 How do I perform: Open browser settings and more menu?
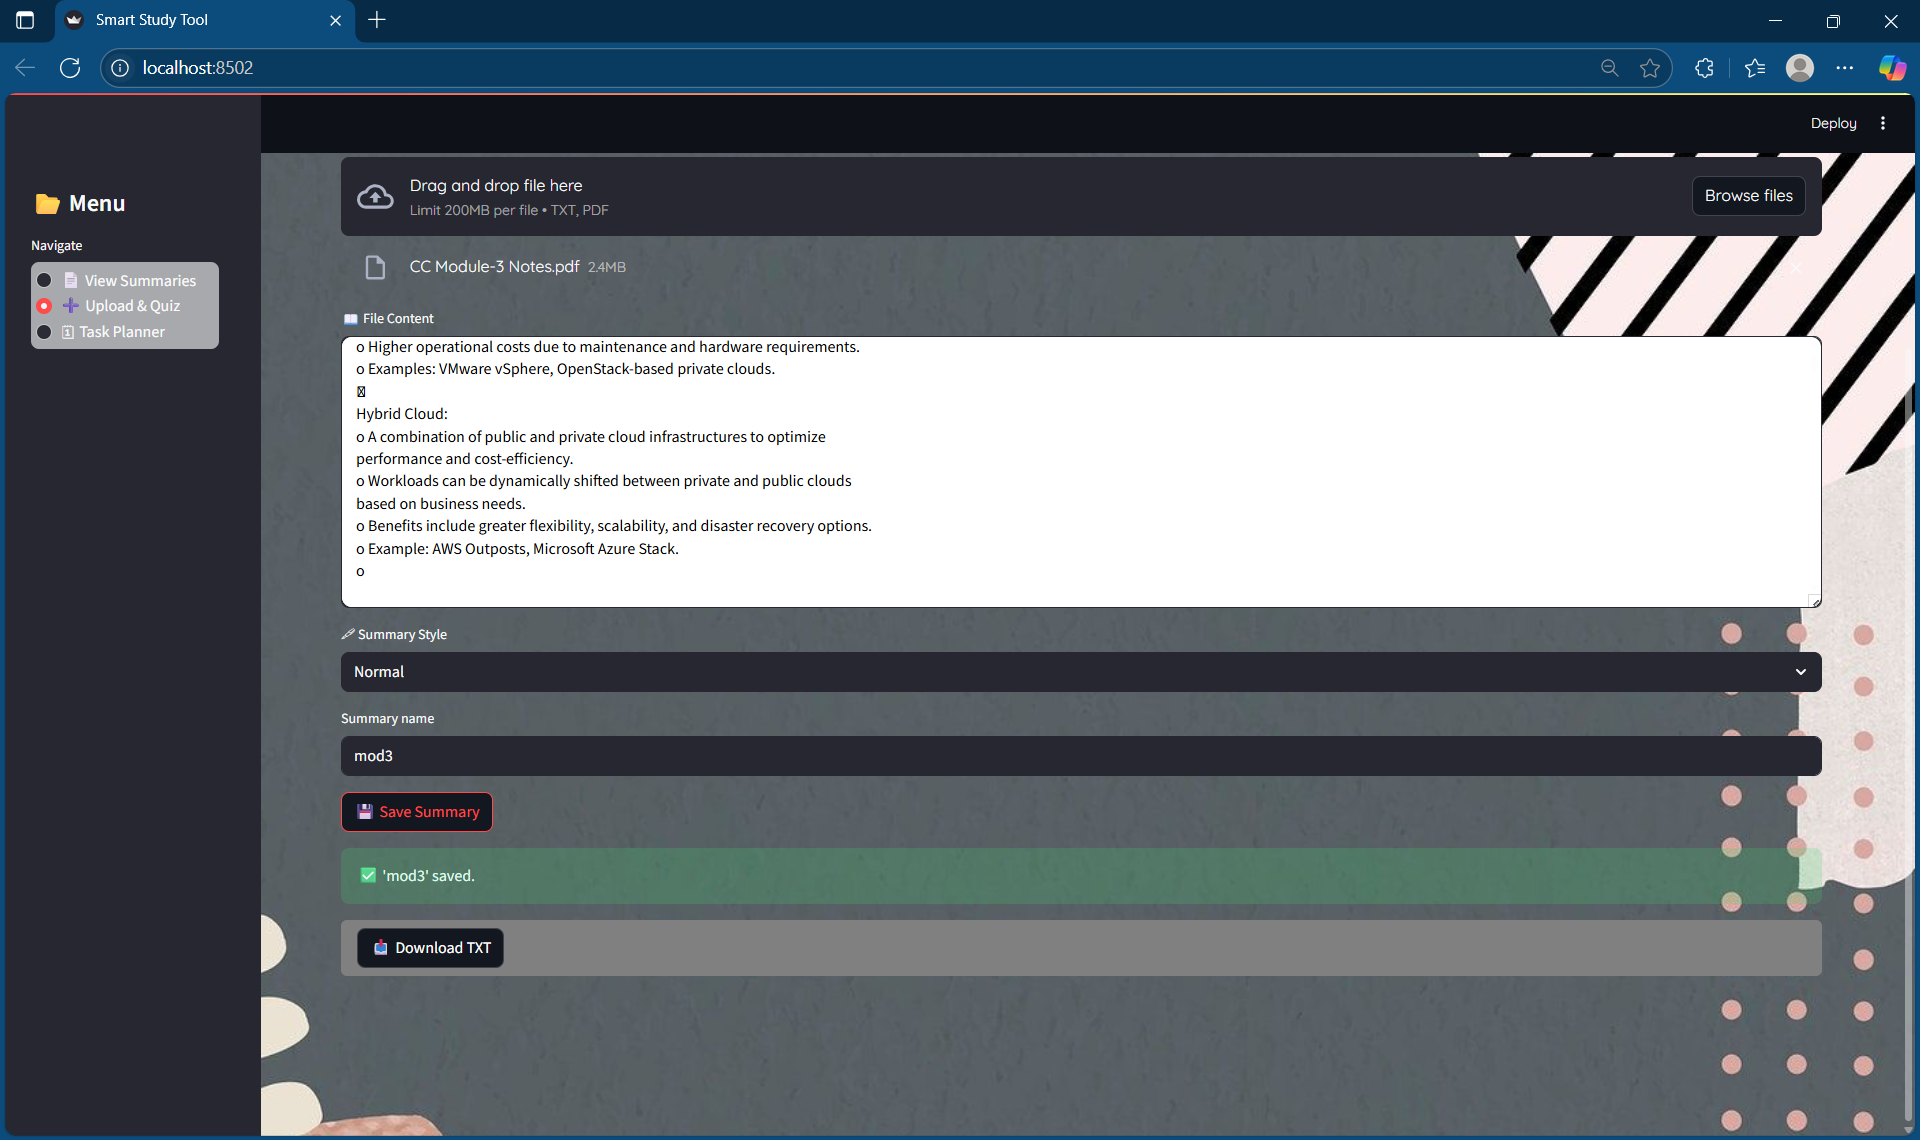[1845, 68]
